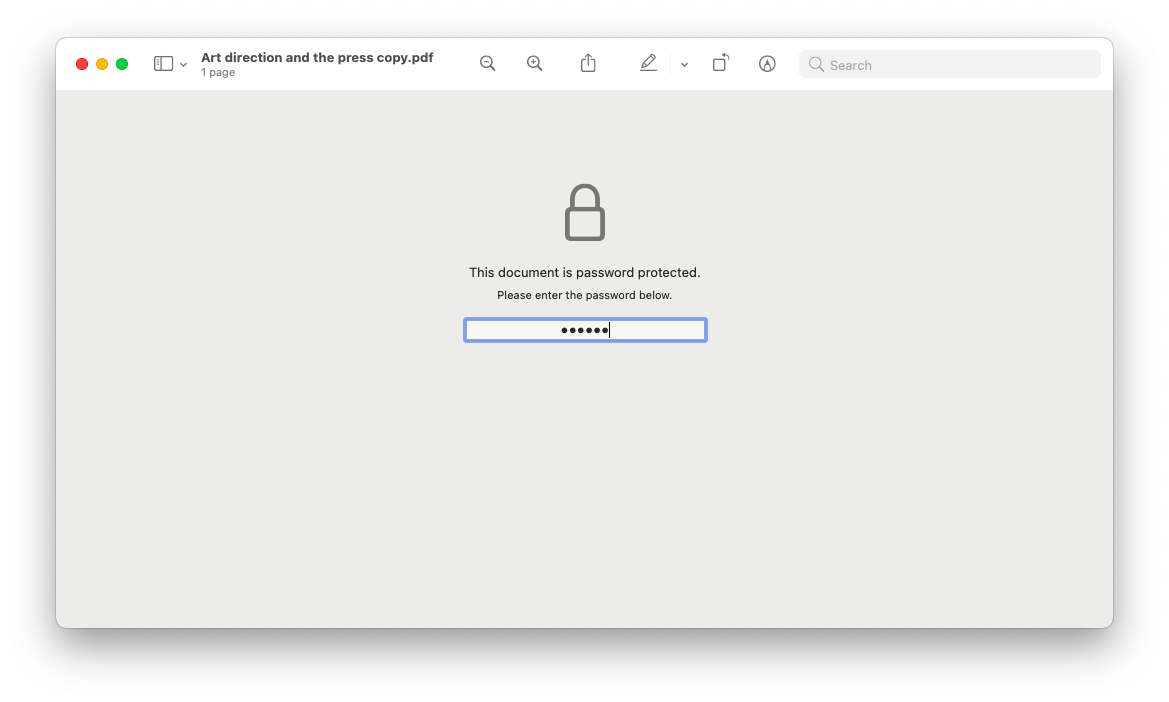Viewport: 1169px width, 702px height.
Task: Show the Markup toolbar icon
Action: pos(767,64)
